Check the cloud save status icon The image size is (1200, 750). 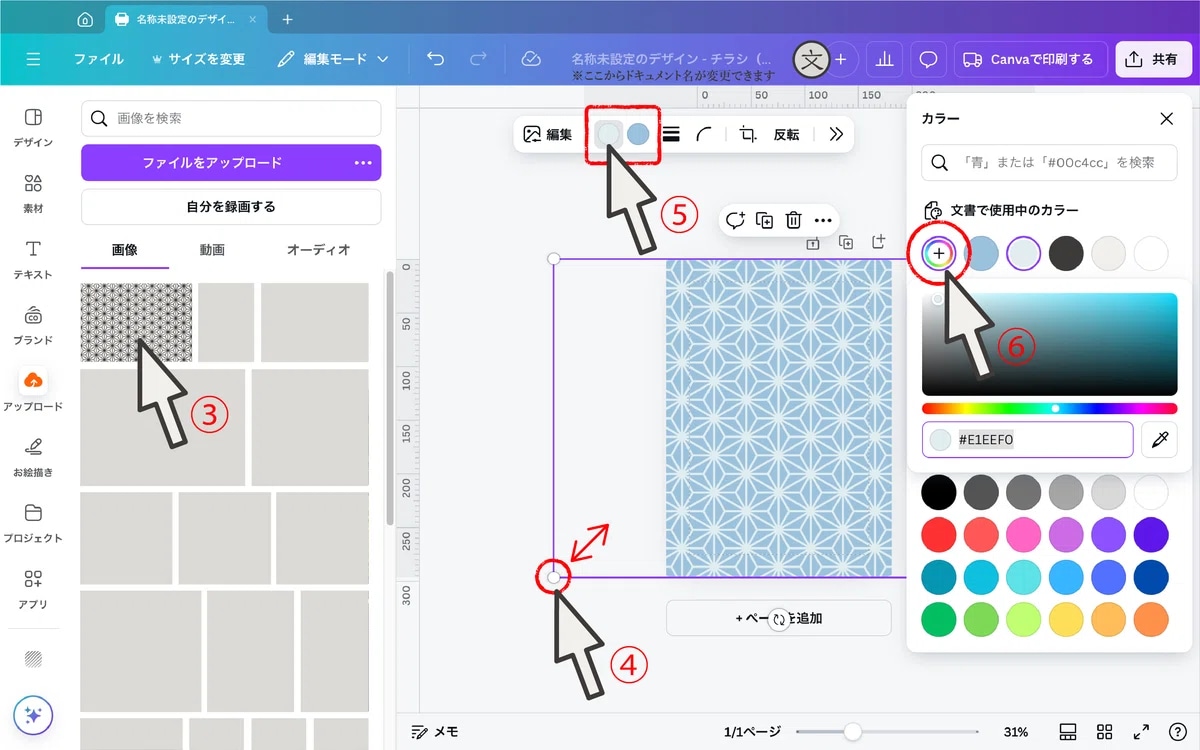531,59
